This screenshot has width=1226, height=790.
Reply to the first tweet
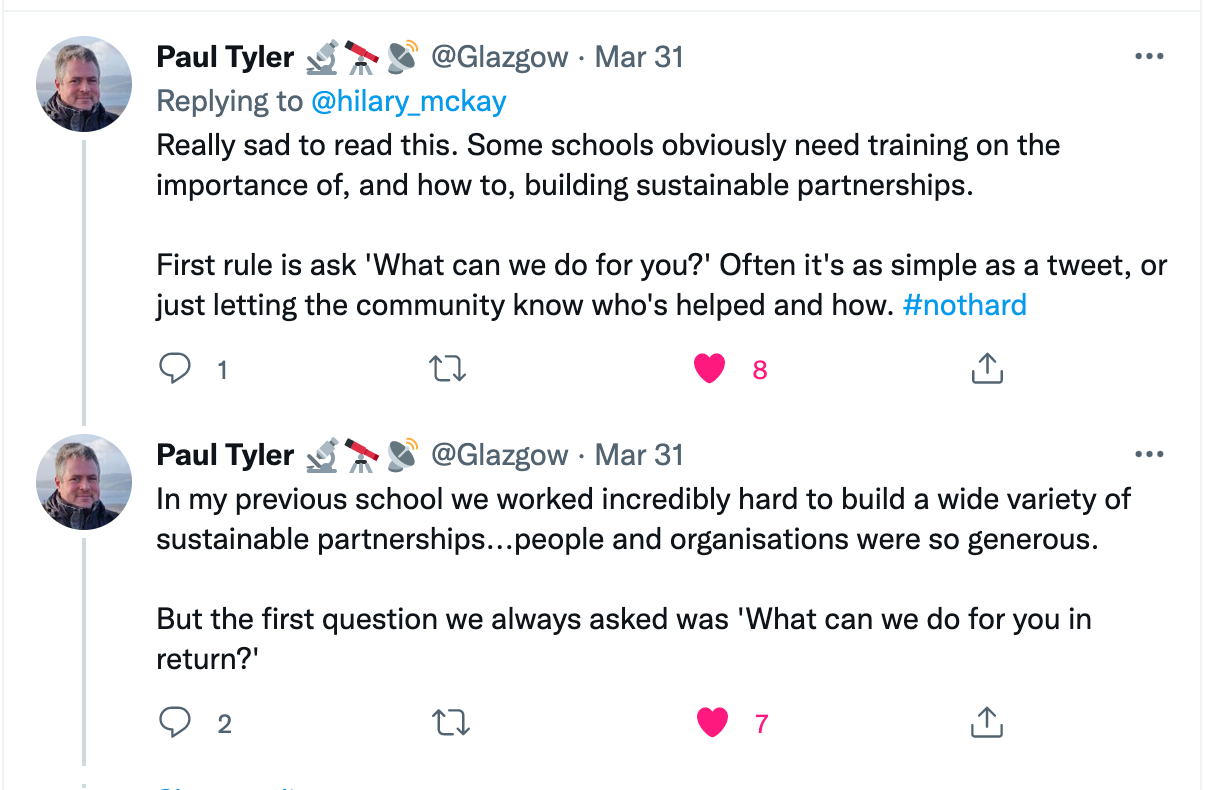click(x=176, y=369)
